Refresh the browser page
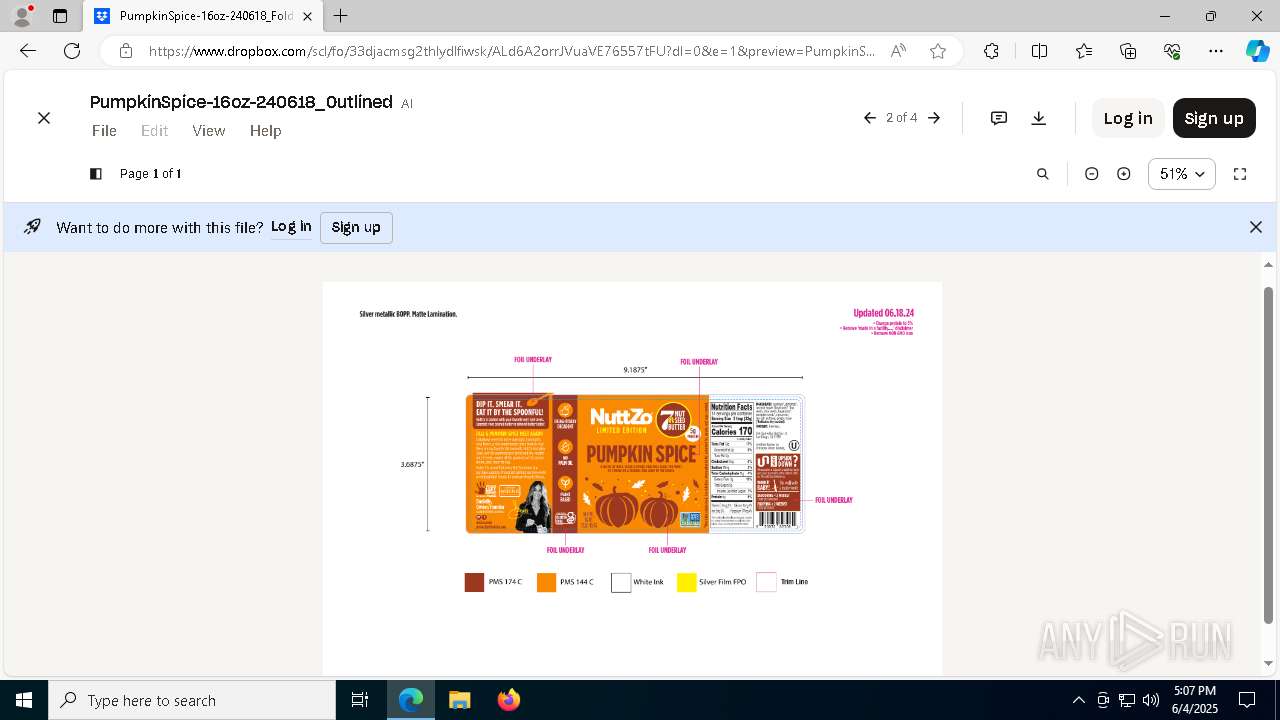This screenshot has height=720, width=1280. [x=72, y=51]
